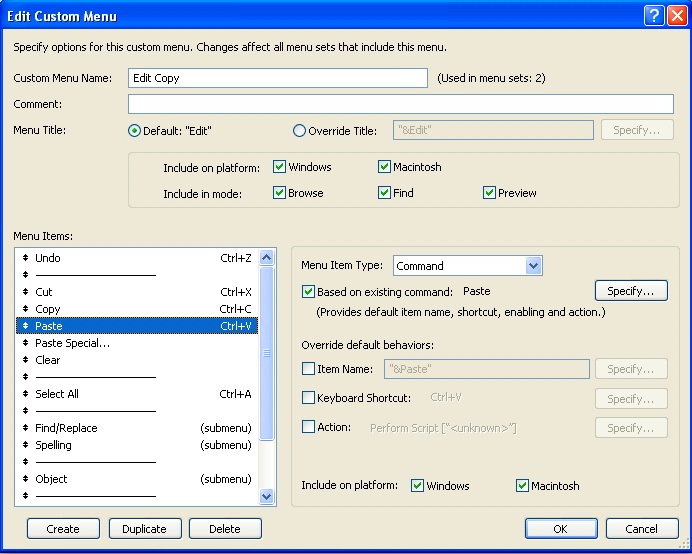692x554 pixels.
Task: Click the drag handle icon beside Undo
Action: pyautogui.click(x=26, y=258)
